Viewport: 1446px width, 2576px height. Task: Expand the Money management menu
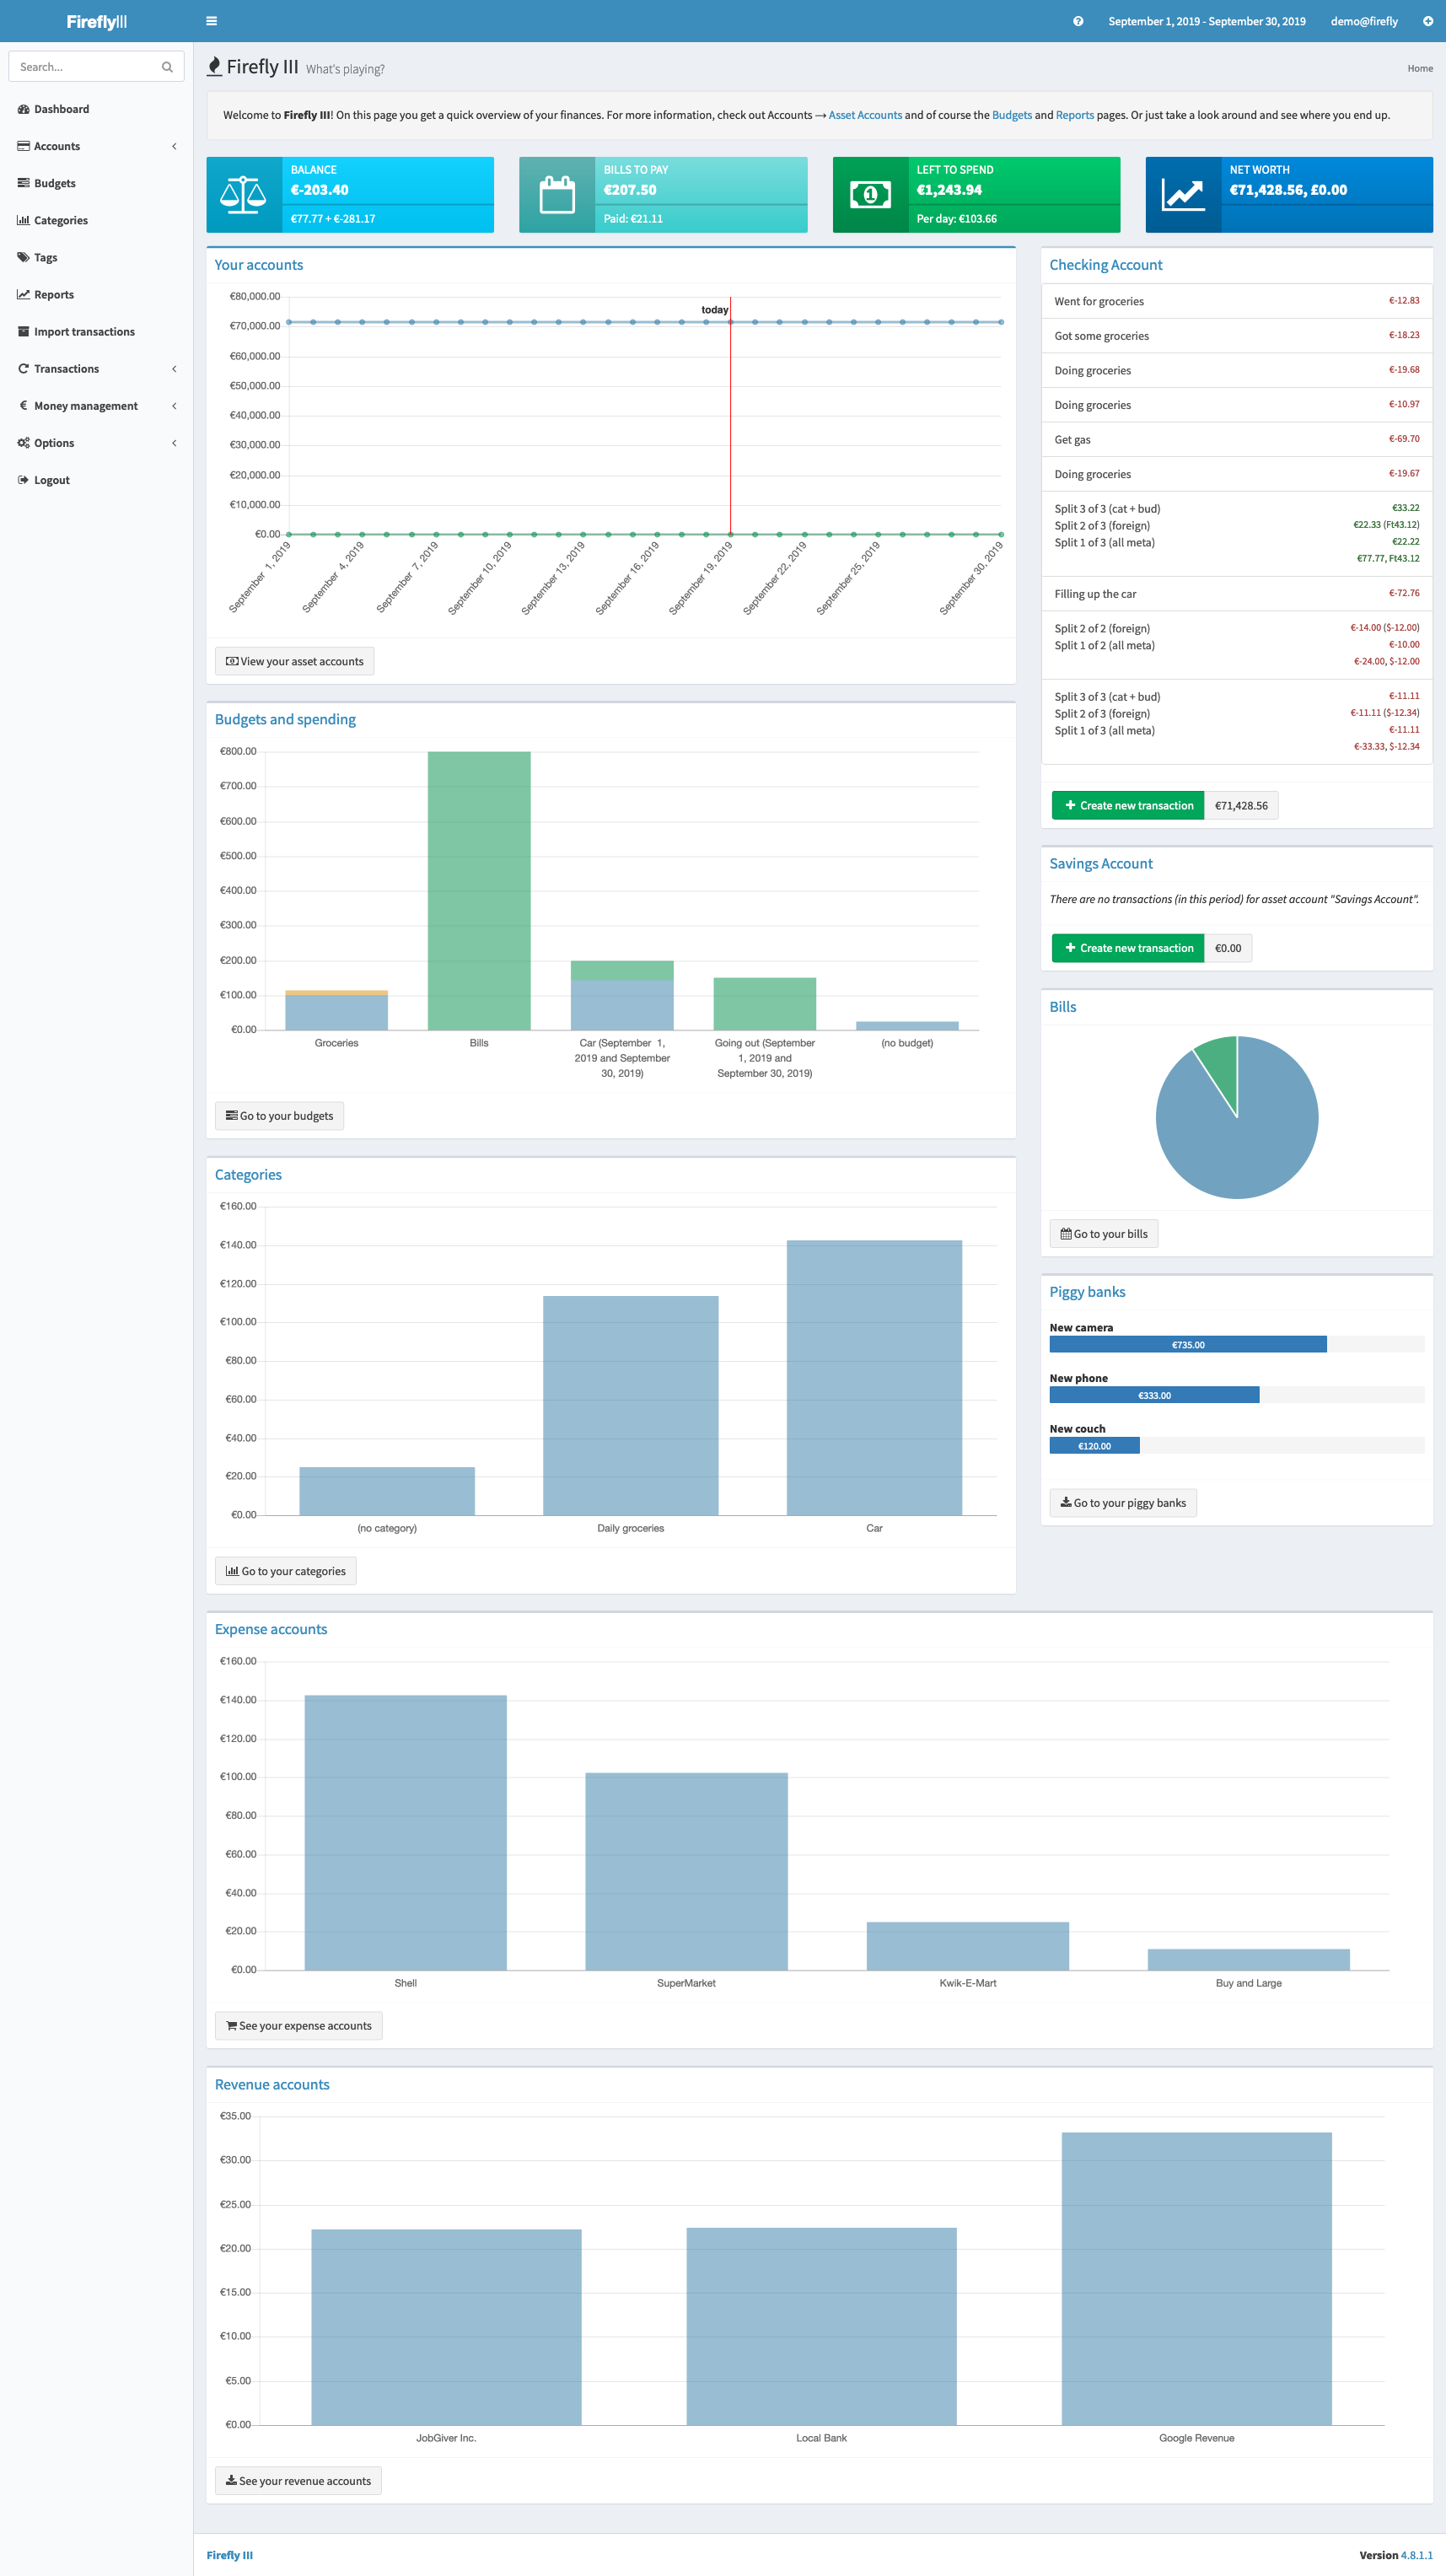click(x=96, y=406)
